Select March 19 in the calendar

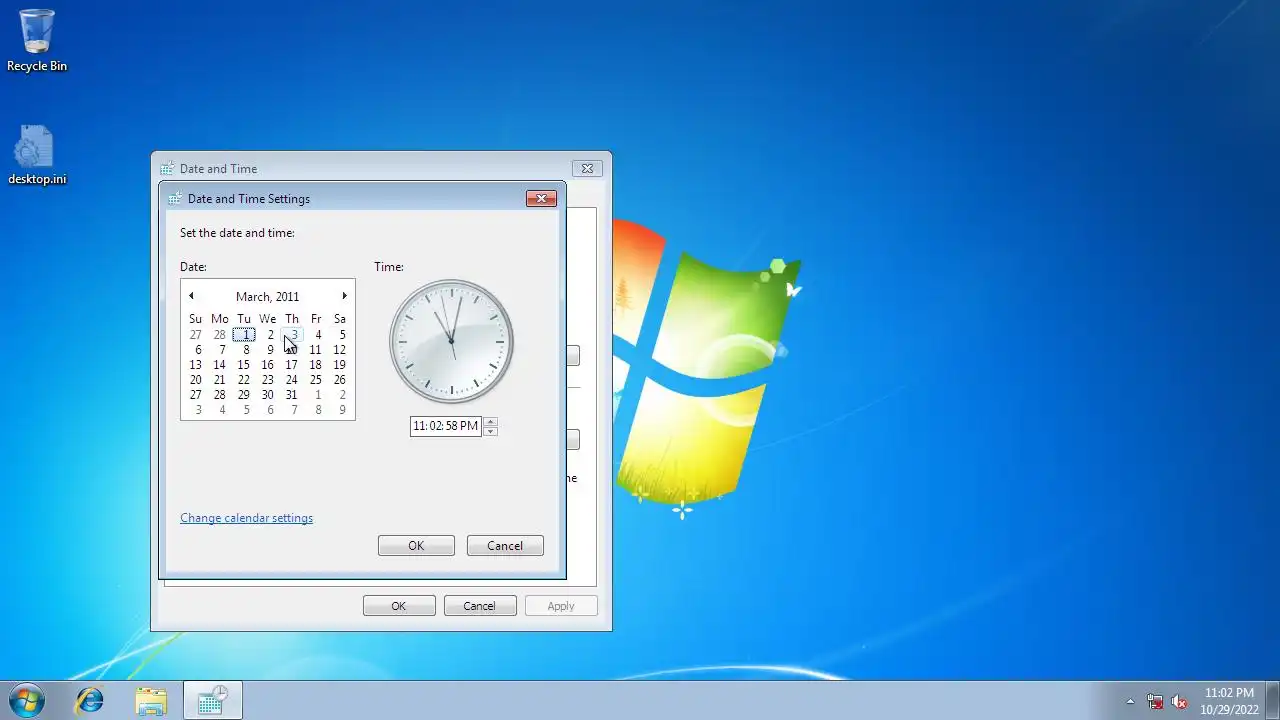tap(340, 365)
